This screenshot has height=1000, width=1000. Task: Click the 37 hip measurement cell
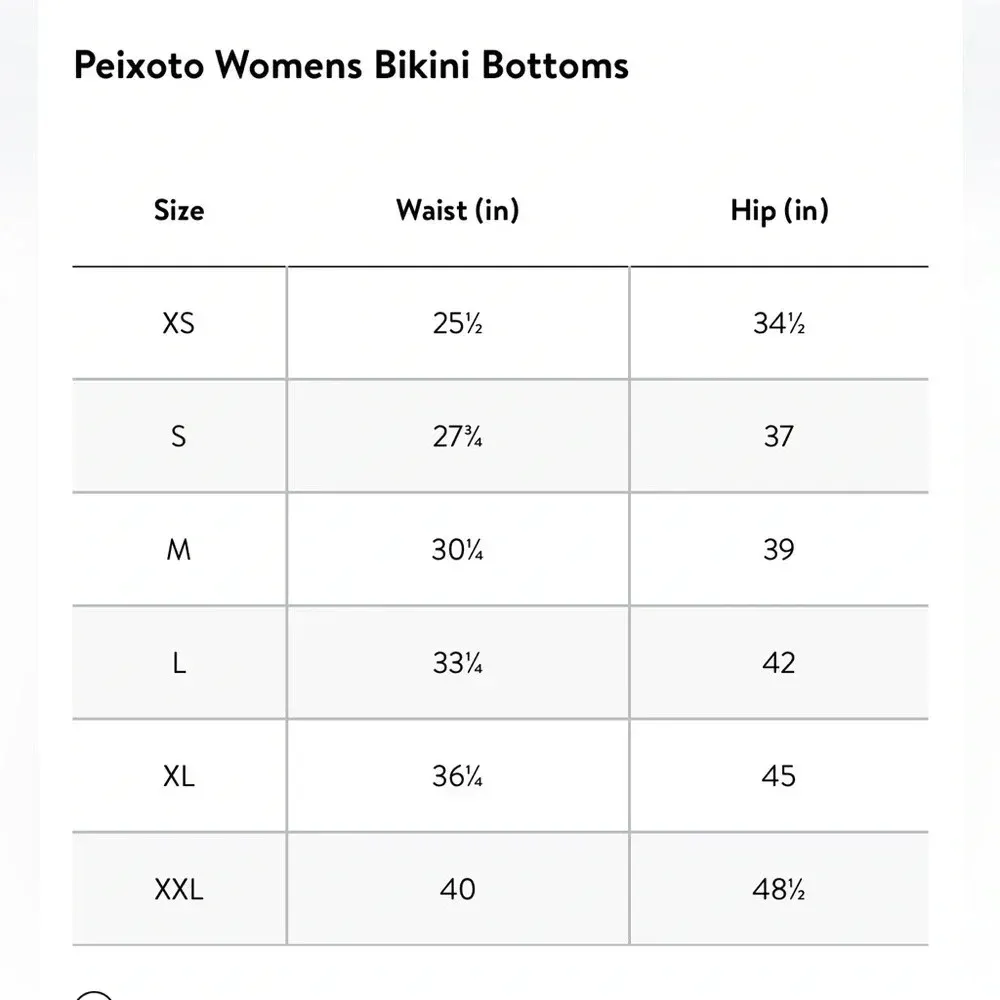point(779,437)
